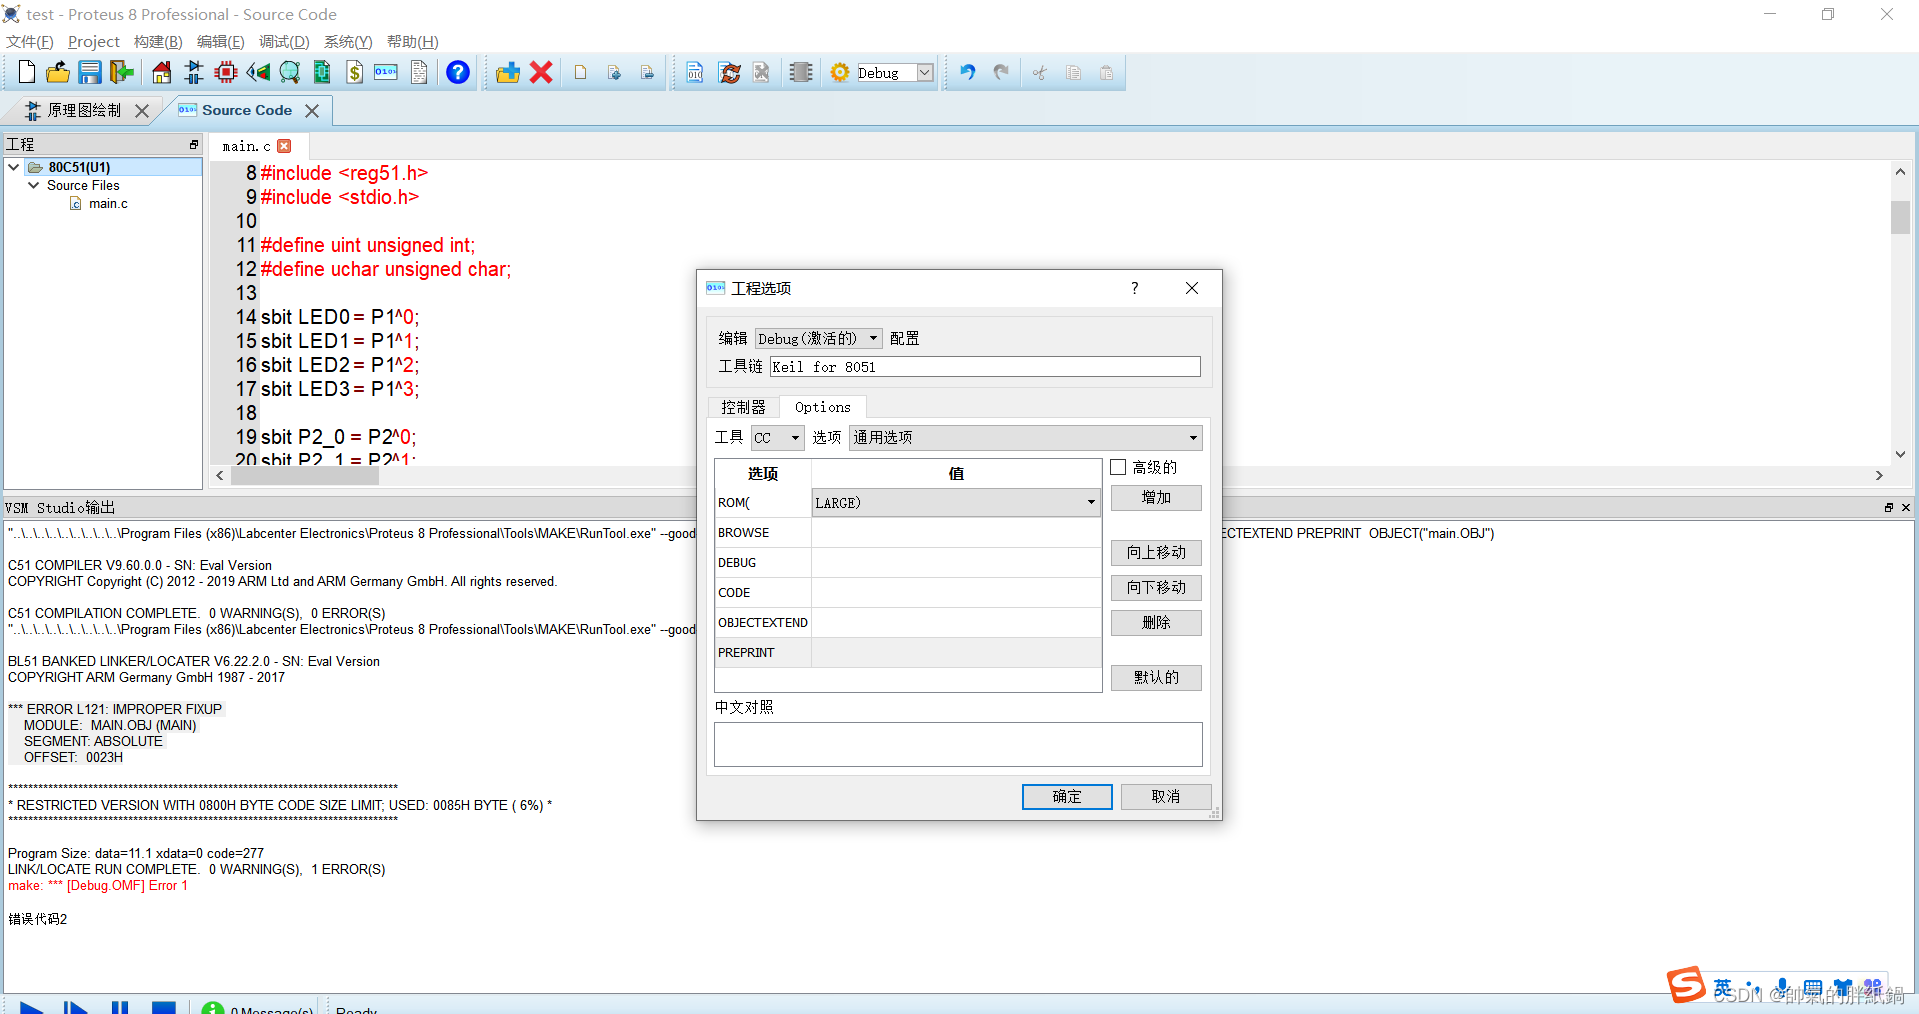Click the 默认的 button
1919x1014 pixels.
coord(1156,677)
